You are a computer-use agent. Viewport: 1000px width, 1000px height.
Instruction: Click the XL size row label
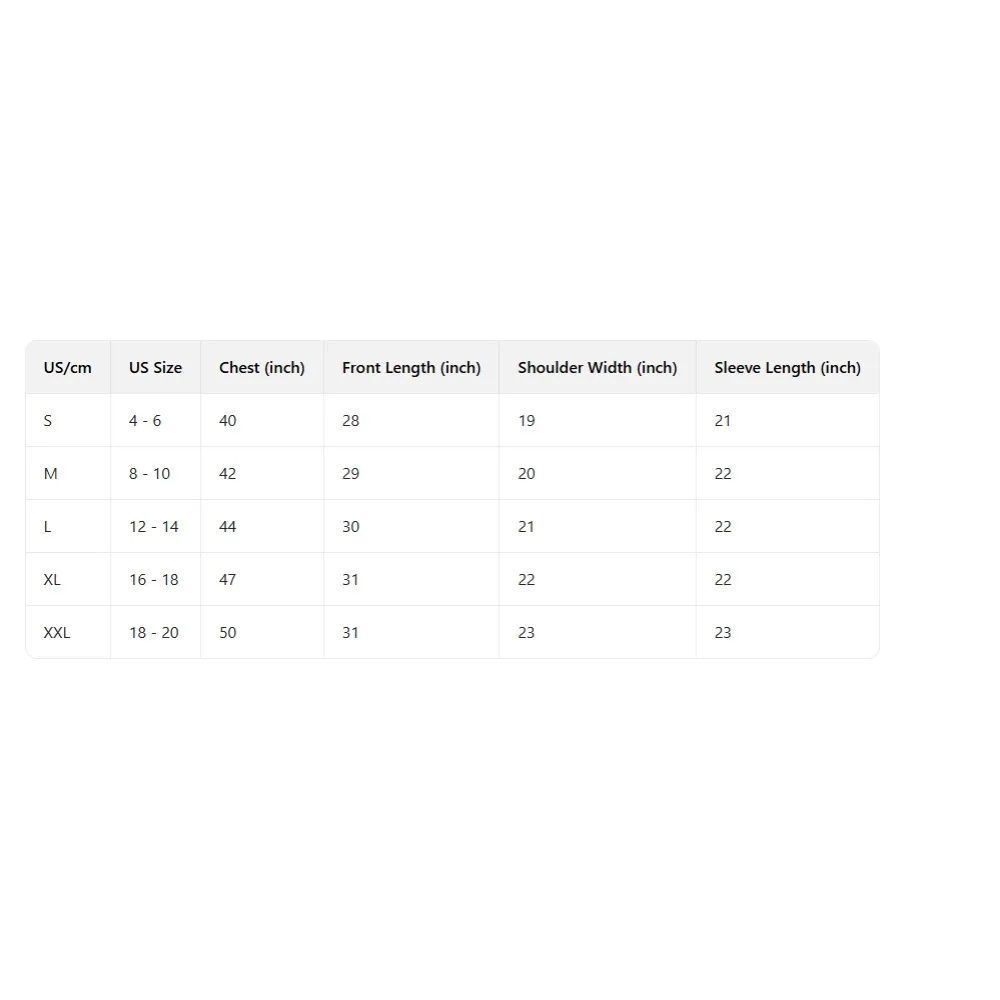tap(53, 580)
